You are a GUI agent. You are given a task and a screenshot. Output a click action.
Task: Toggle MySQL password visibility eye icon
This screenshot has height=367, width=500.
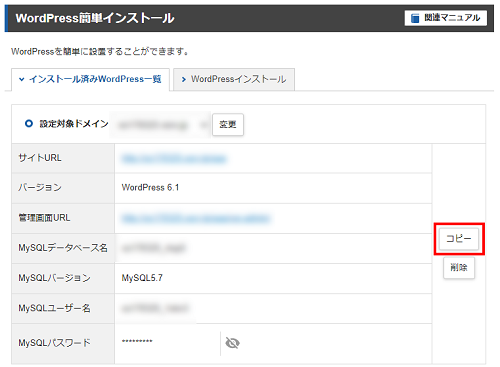click(x=232, y=343)
